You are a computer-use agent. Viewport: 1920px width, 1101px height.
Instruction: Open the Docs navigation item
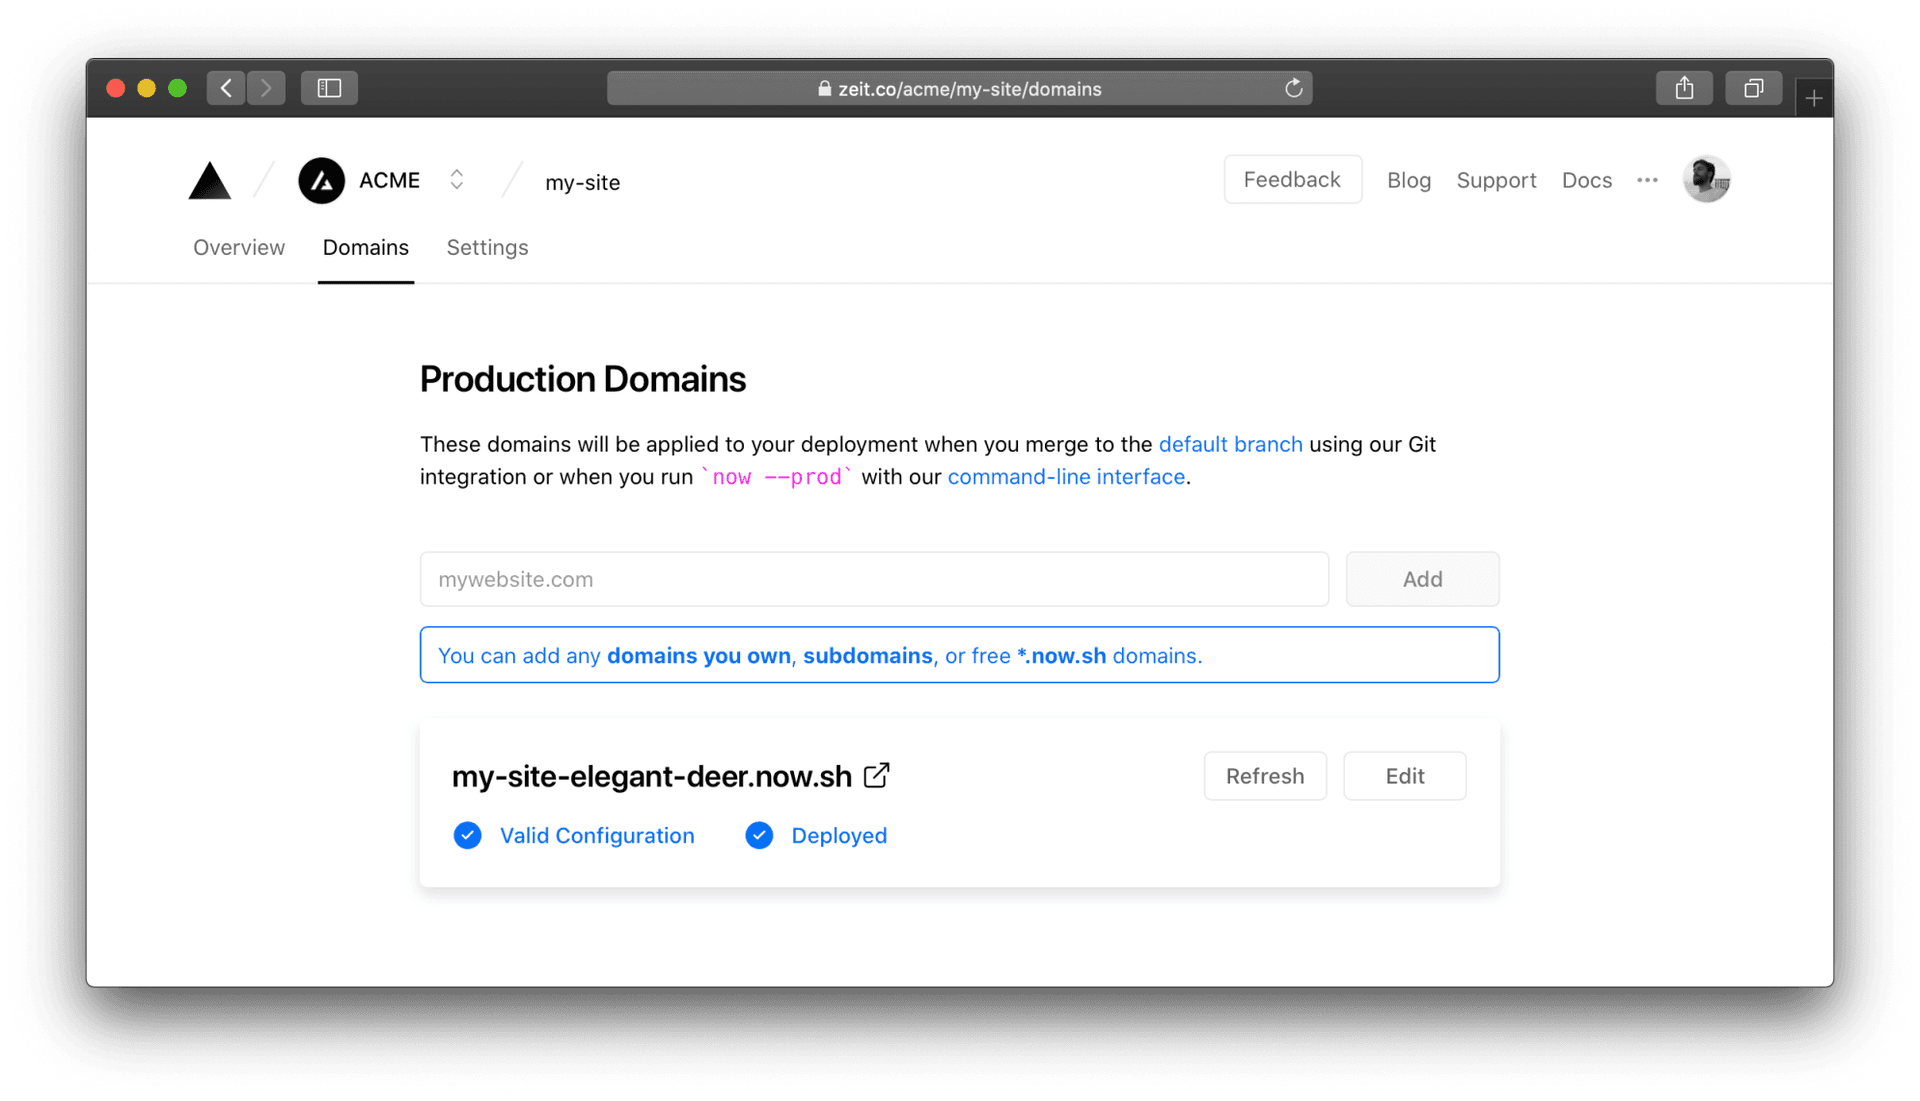tap(1586, 180)
